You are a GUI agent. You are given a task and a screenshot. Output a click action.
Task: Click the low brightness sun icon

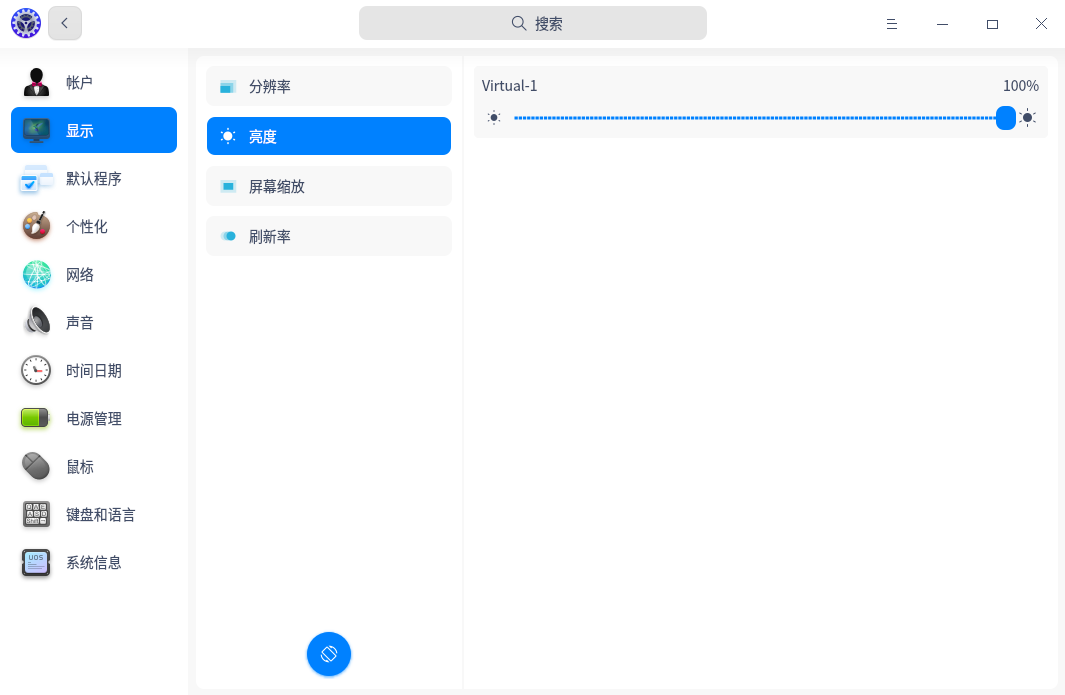coord(494,118)
